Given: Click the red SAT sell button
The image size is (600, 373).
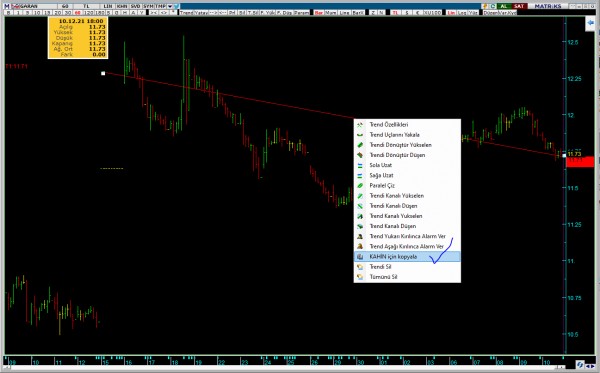Looking at the screenshot, I should [x=519, y=6].
